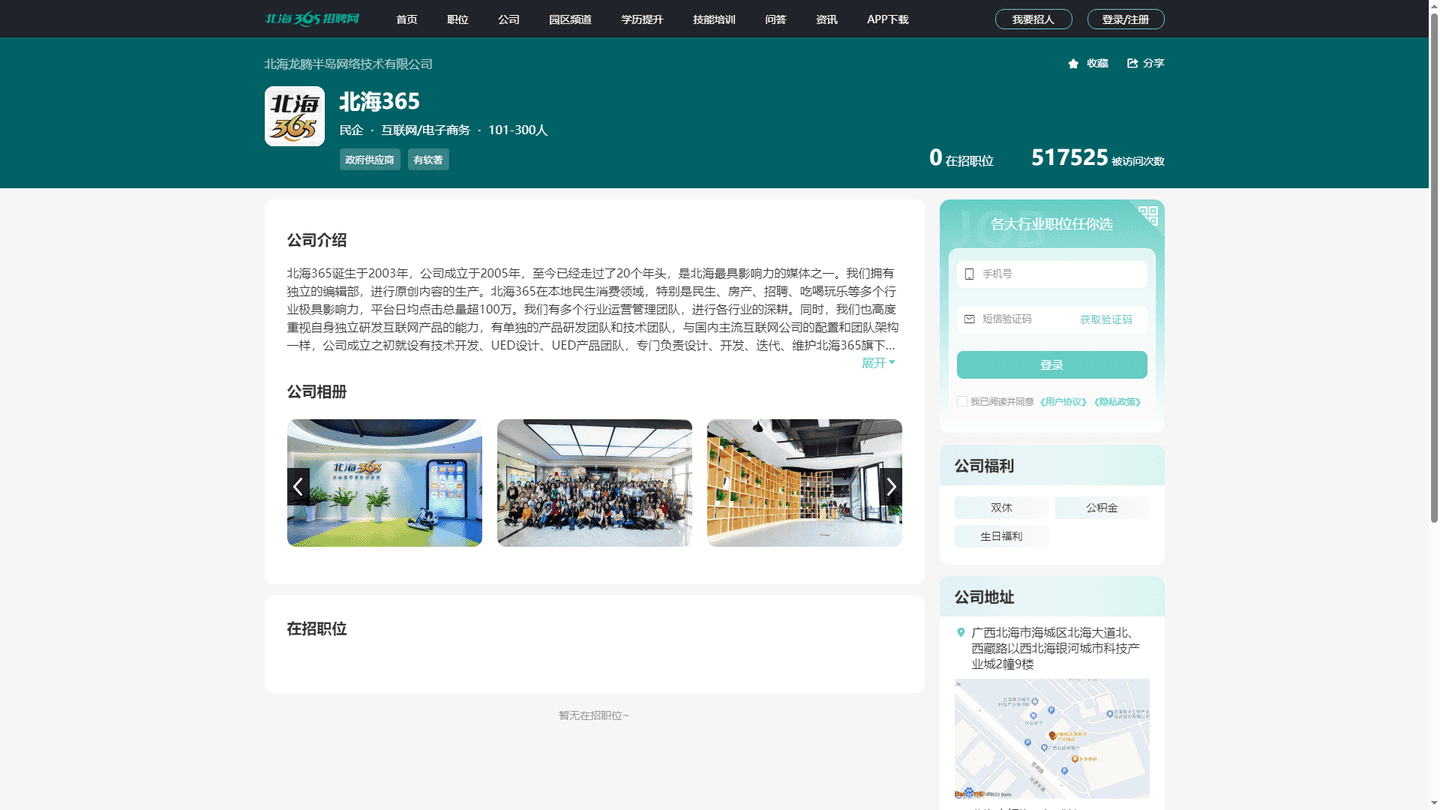Click the 双休 benefit tag
This screenshot has height=810, width=1440.
pos(1001,508)
